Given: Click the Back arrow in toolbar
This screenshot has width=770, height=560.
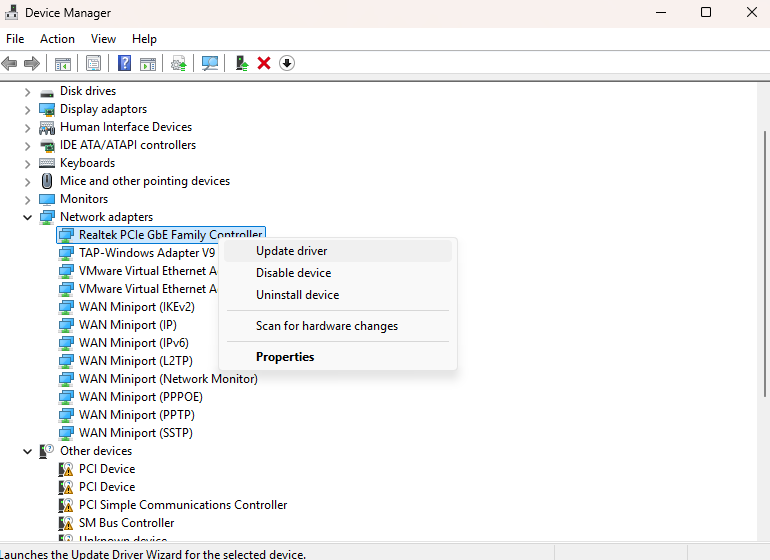Looking at the screenshot, I should click(10, 63).
